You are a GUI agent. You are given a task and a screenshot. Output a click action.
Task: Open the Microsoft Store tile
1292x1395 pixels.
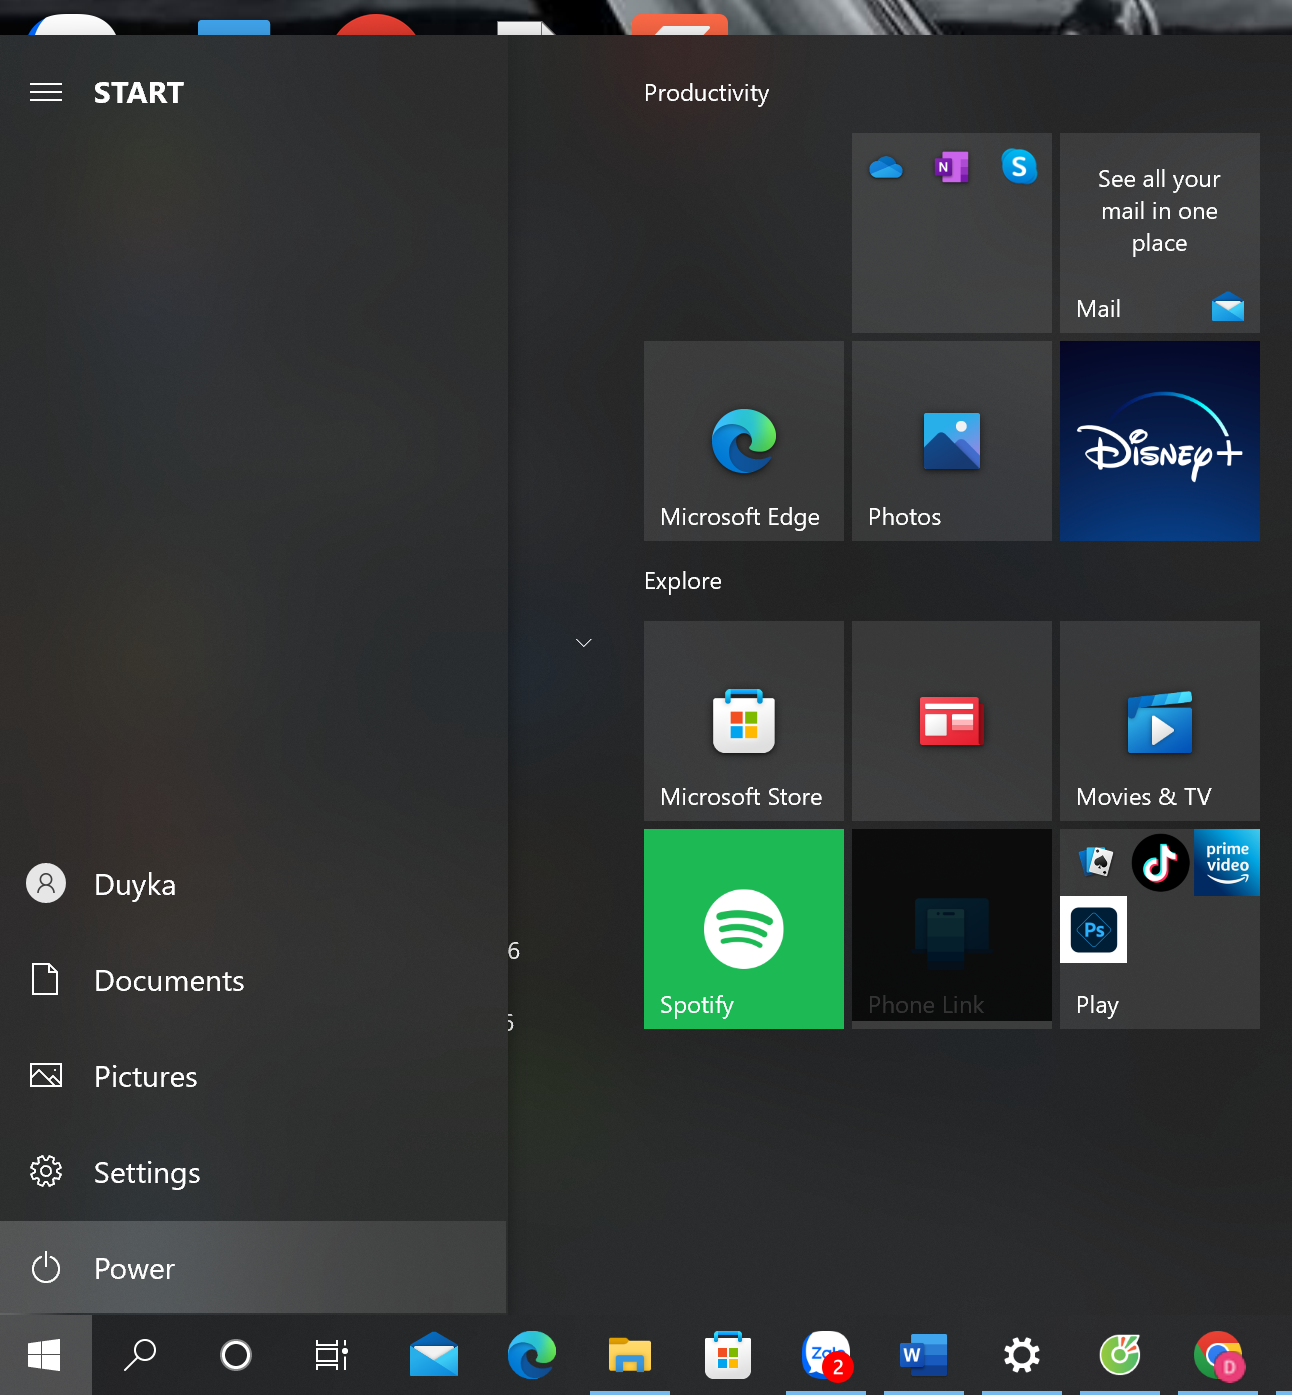click(744, 721)
